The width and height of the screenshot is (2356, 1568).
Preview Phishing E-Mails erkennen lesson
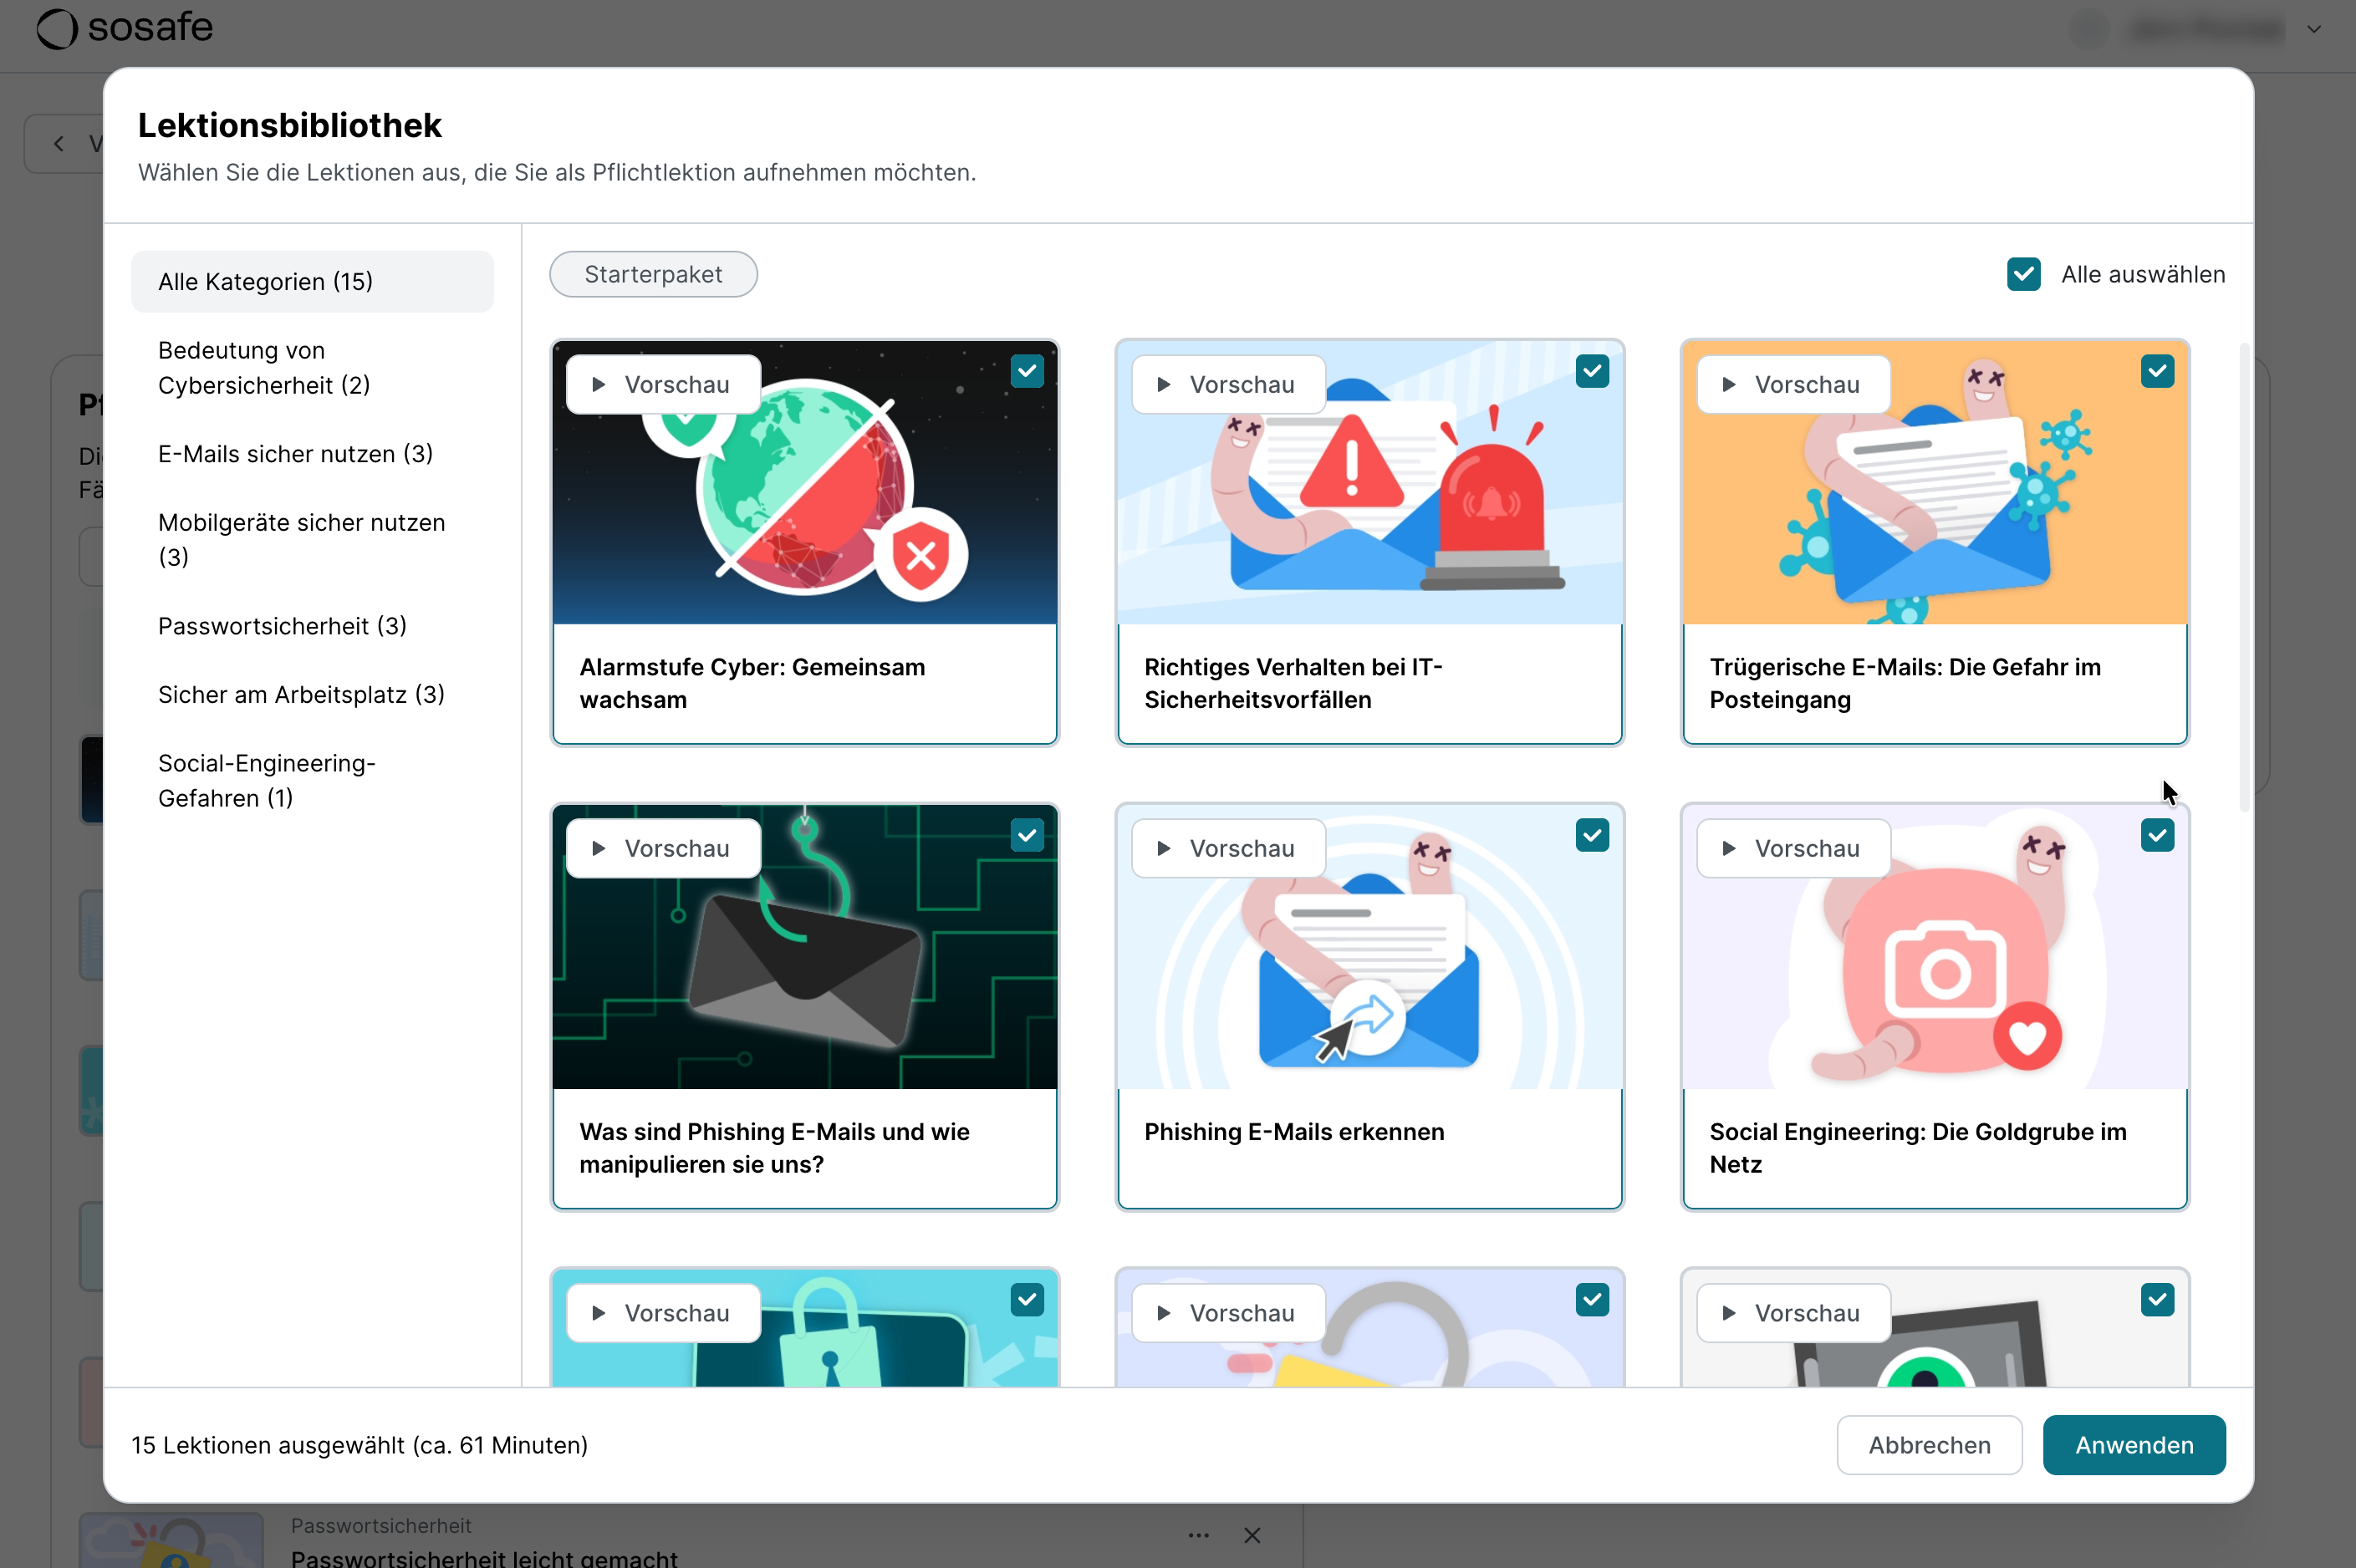pyautogui.click(x=1228, y=848)
